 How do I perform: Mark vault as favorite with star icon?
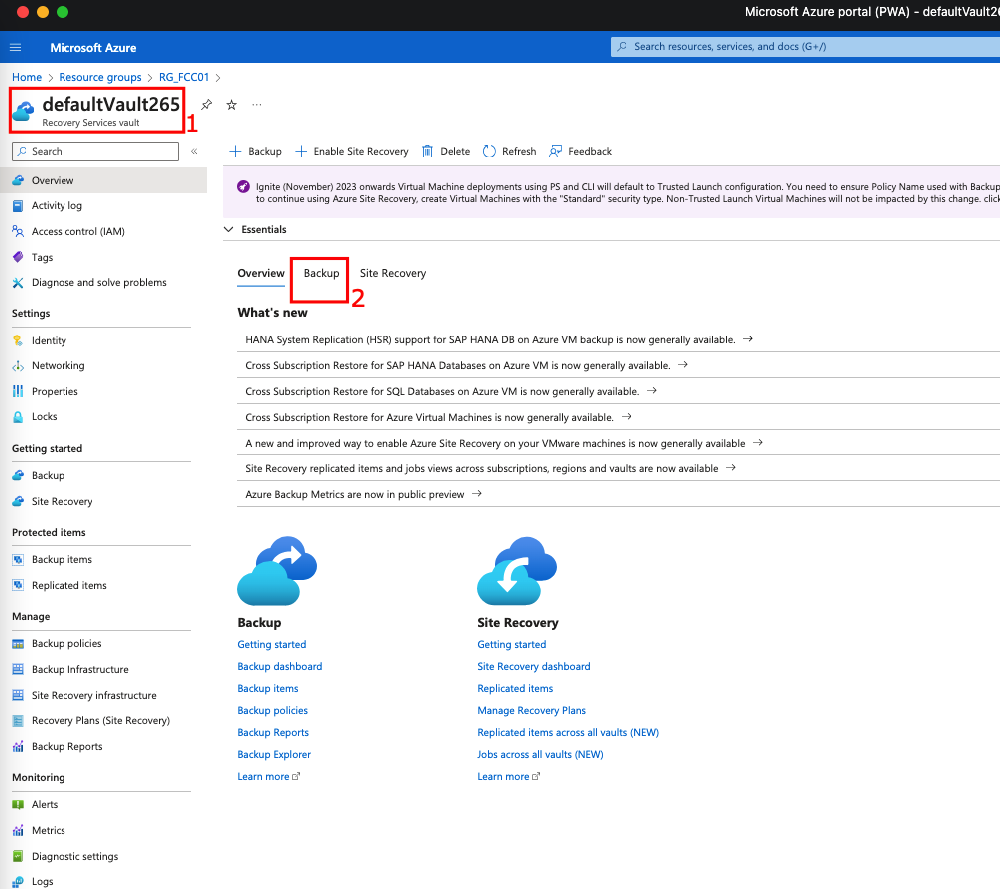click(x=231, y=105)
